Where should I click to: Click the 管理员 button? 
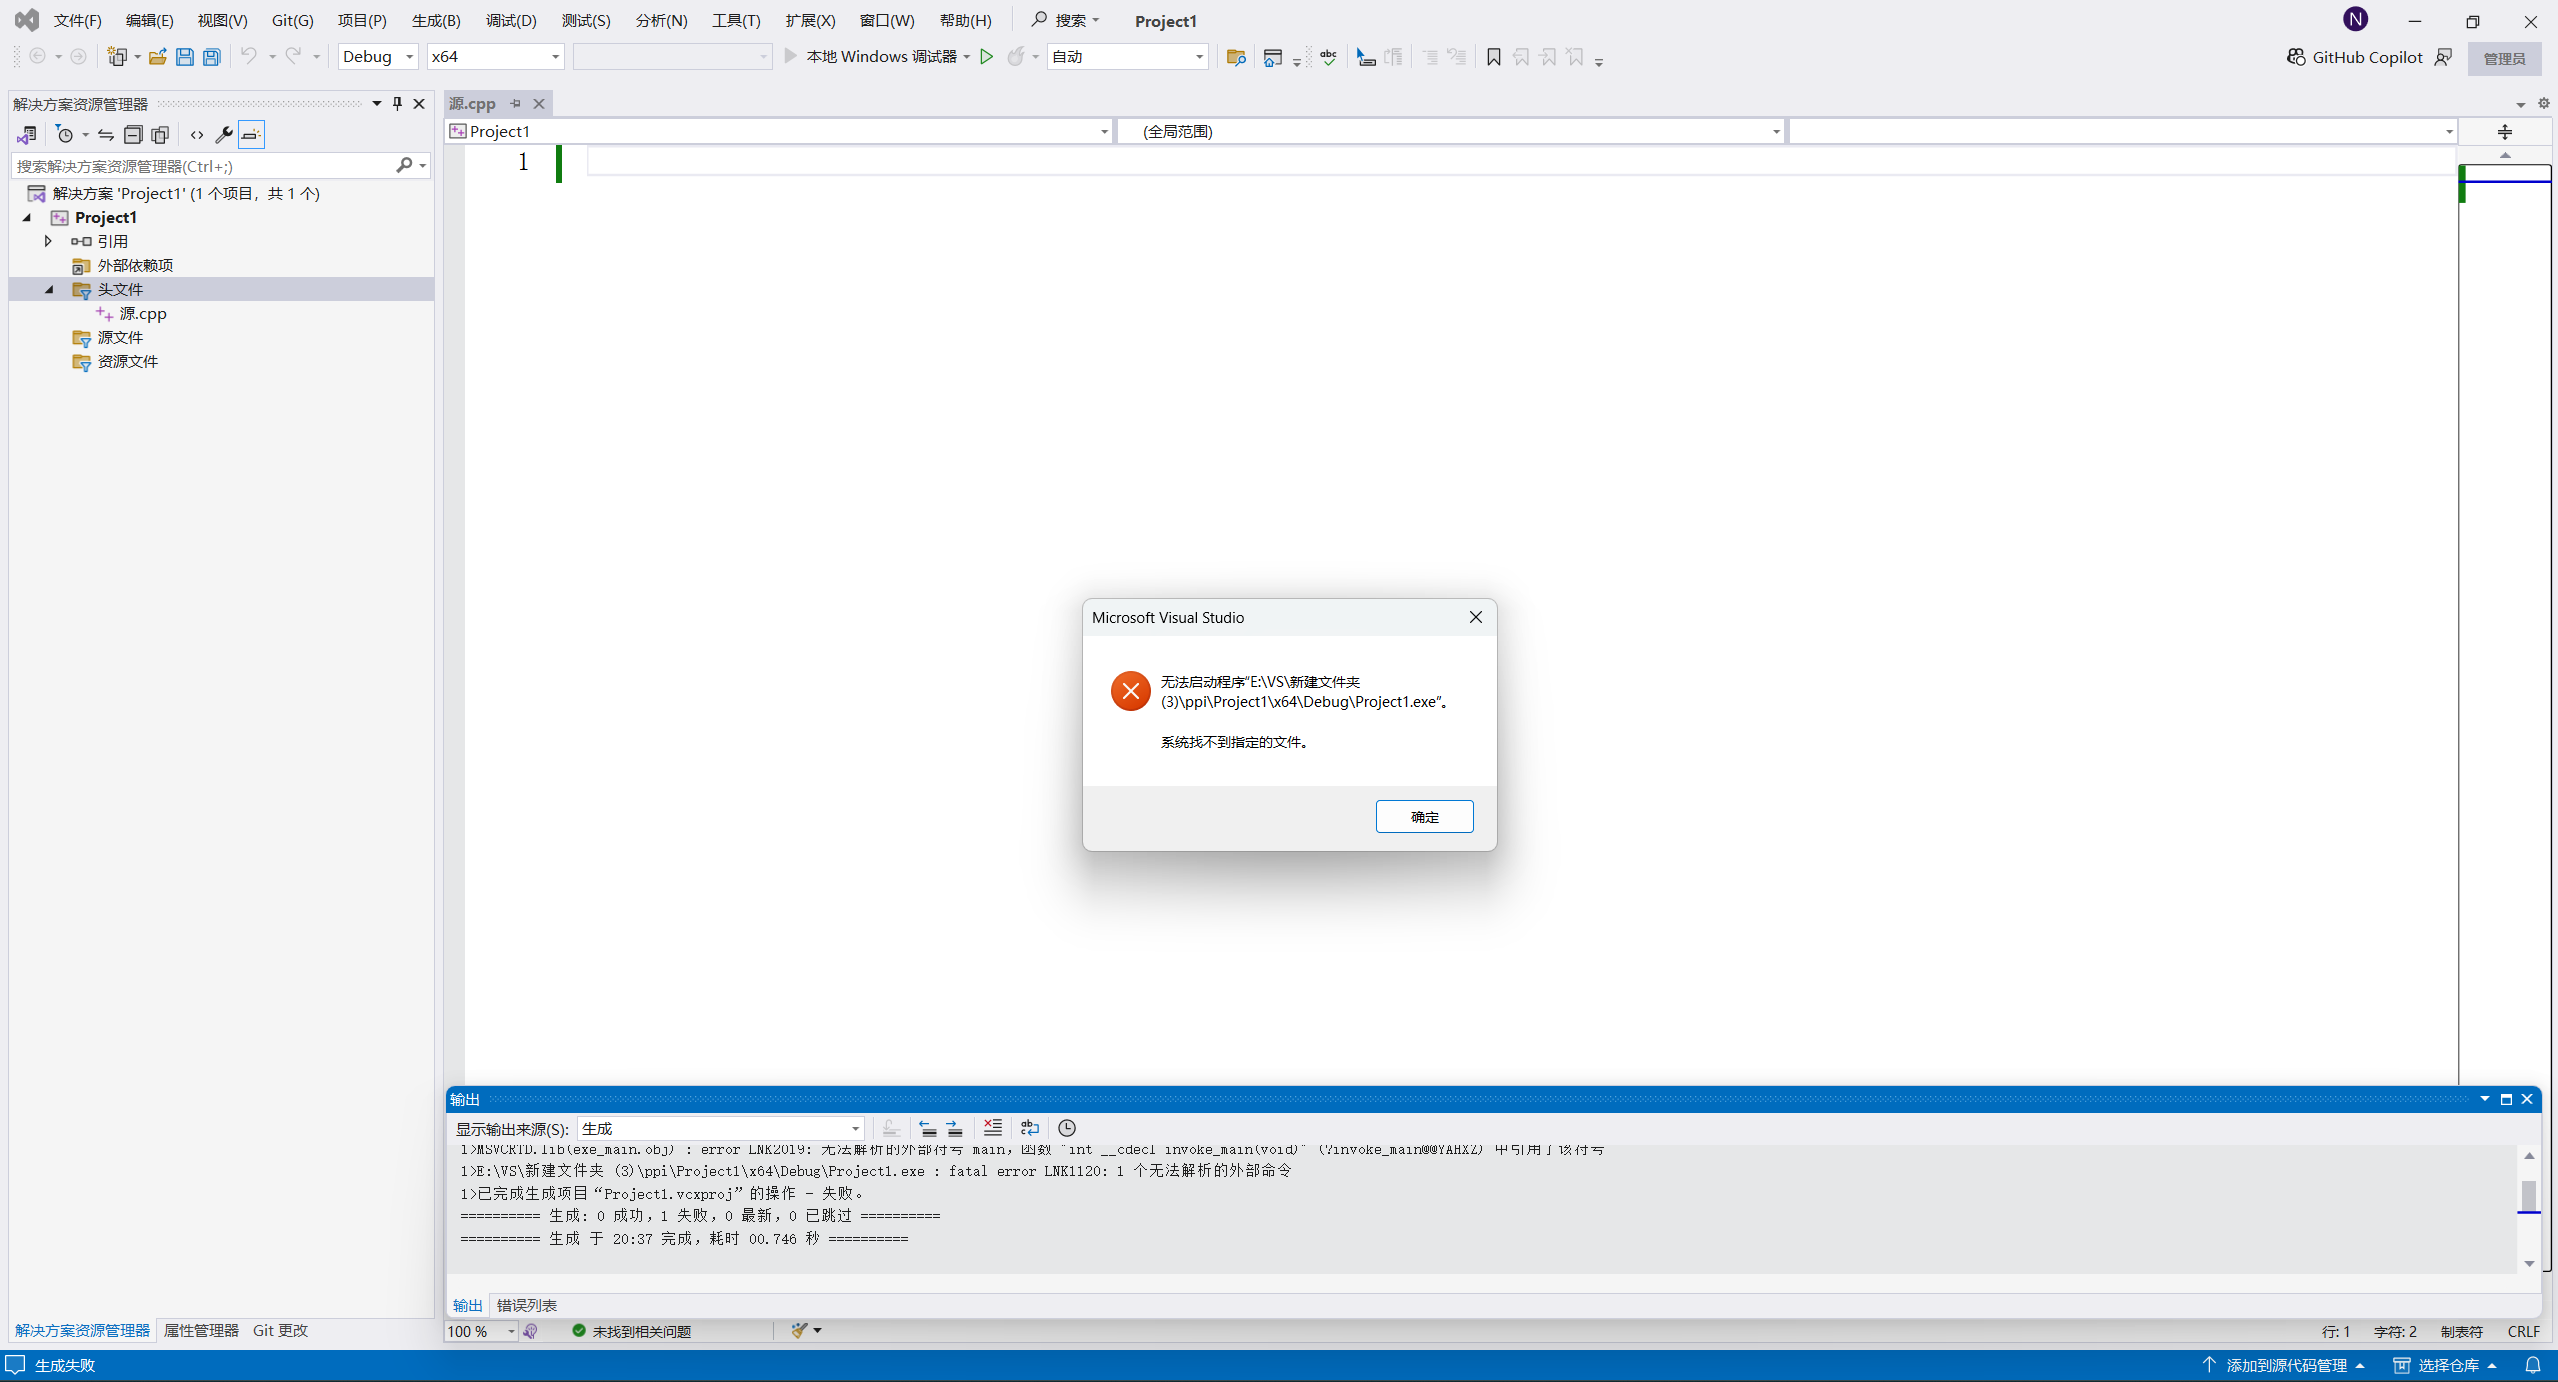tap(2504, 58)
